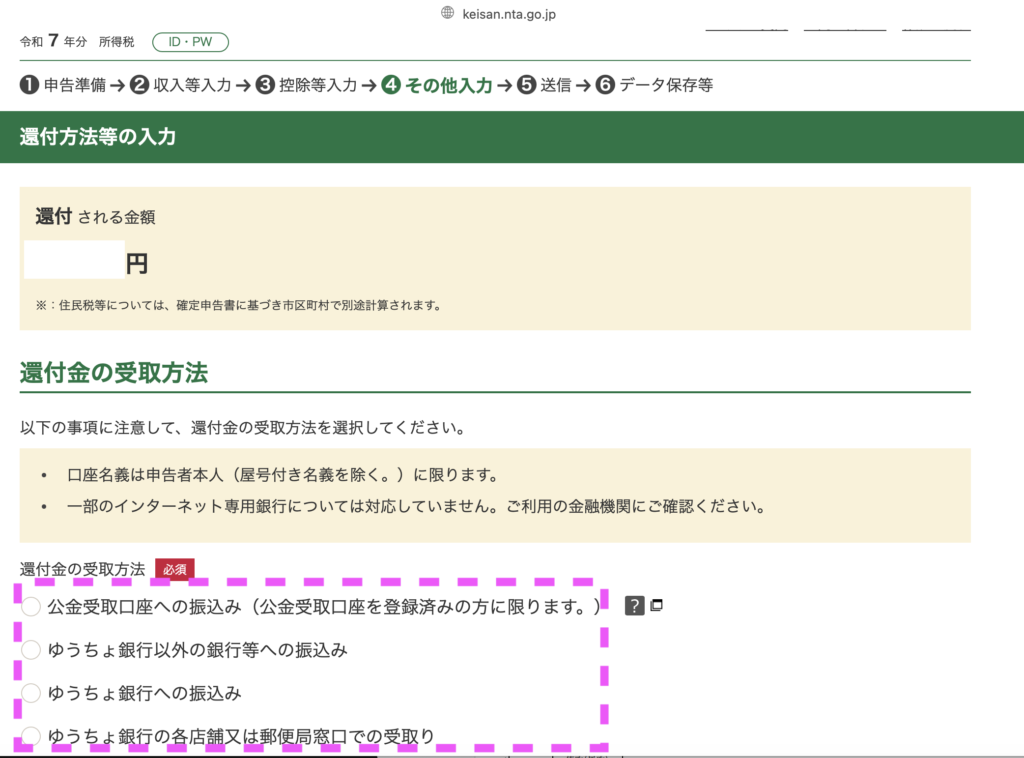
Task: Select 公金受取口座への振込み radio option
Action: pyautogui.click(x=31, y=606)
